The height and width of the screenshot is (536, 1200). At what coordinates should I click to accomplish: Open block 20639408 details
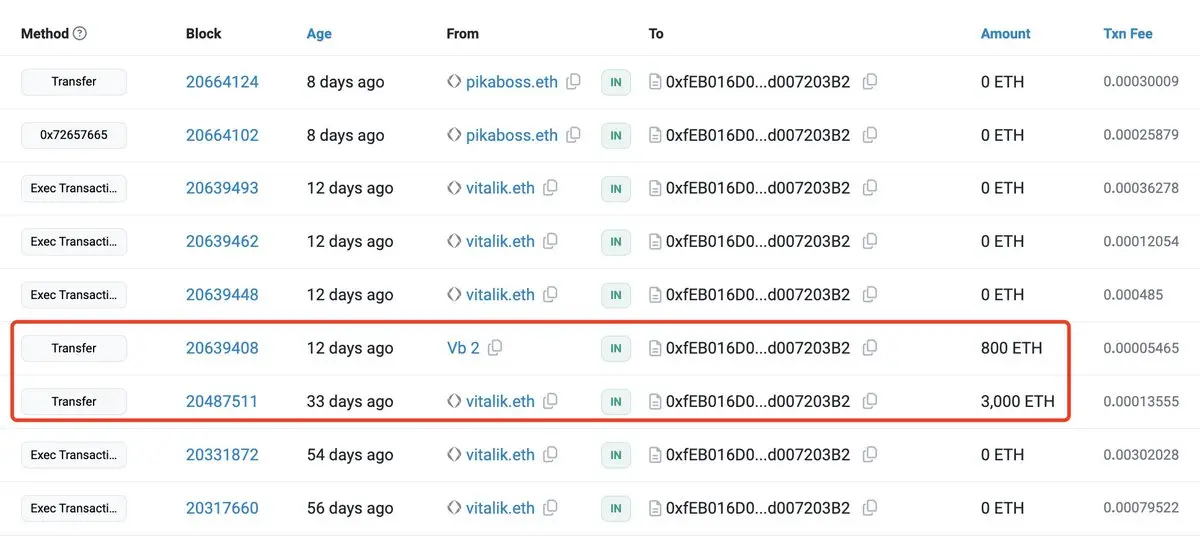[222, 348]
